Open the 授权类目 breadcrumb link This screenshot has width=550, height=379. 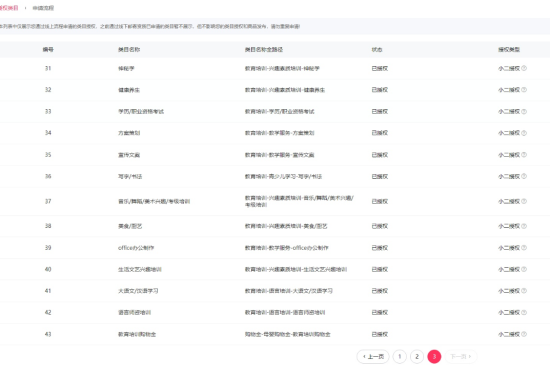click(x=9, y=8)
